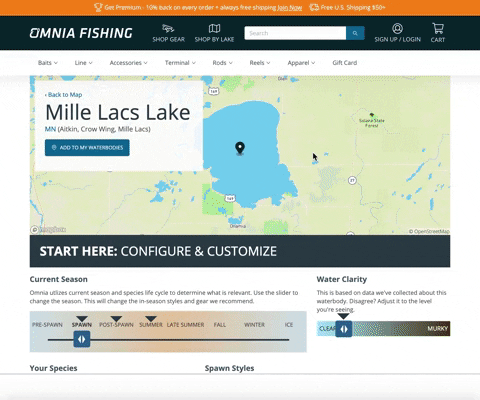This screenshot has height=400, width=480.
Task: Click the Free U.S. Shipping $50+ text
Action: click(353, 7)
